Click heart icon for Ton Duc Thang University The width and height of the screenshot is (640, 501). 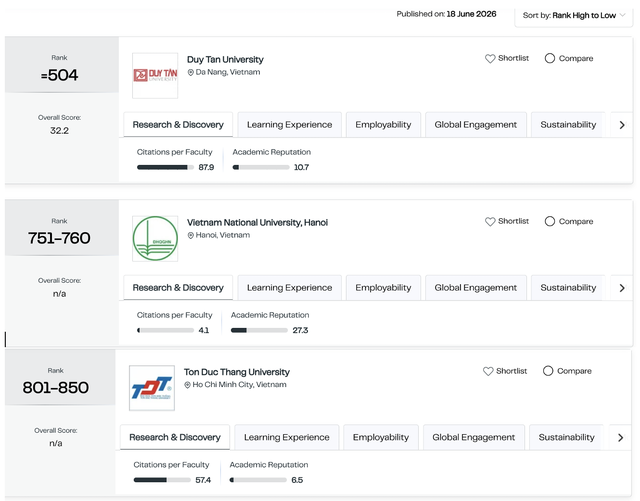pyautogui.click(x=488, y=371)
